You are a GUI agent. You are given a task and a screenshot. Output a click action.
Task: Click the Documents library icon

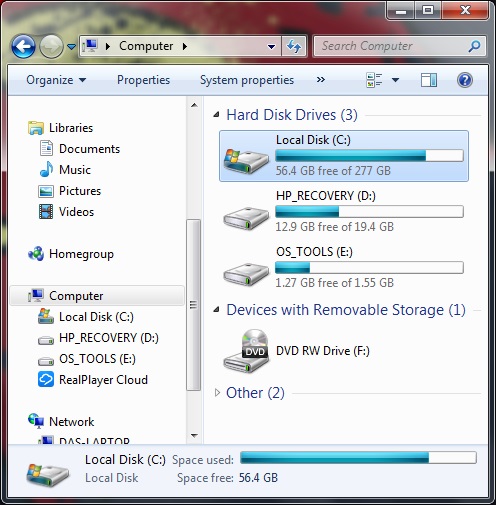click(x=46, y=148)
